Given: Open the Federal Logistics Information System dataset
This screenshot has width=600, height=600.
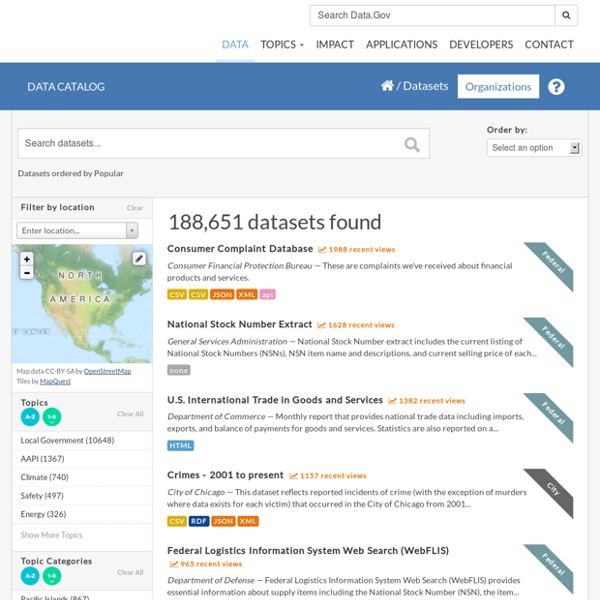Looking at the screenshot, I should (x=308, y=551).
